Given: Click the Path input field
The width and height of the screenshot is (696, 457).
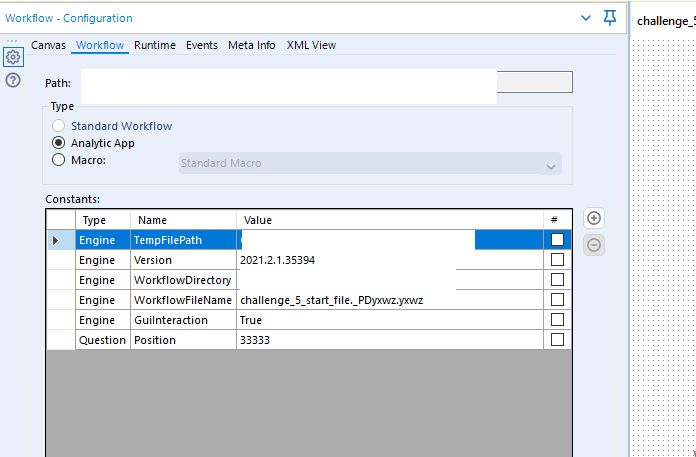Looking at the screenshot, I should click(327, 82).
